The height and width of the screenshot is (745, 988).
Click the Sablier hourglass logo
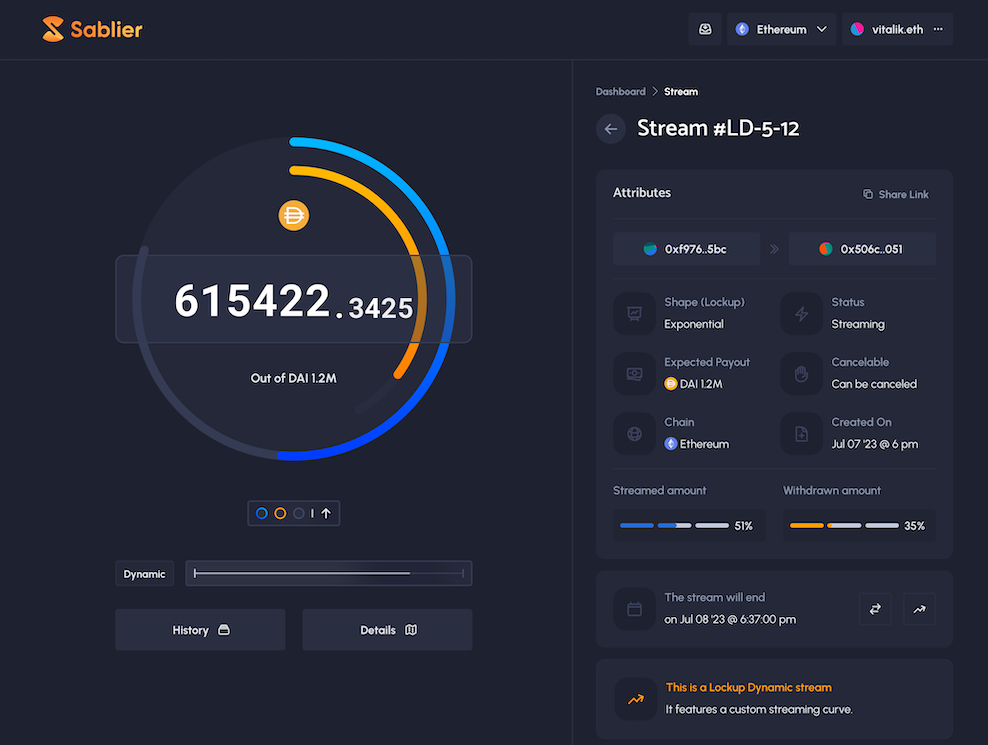click(53, 29)
